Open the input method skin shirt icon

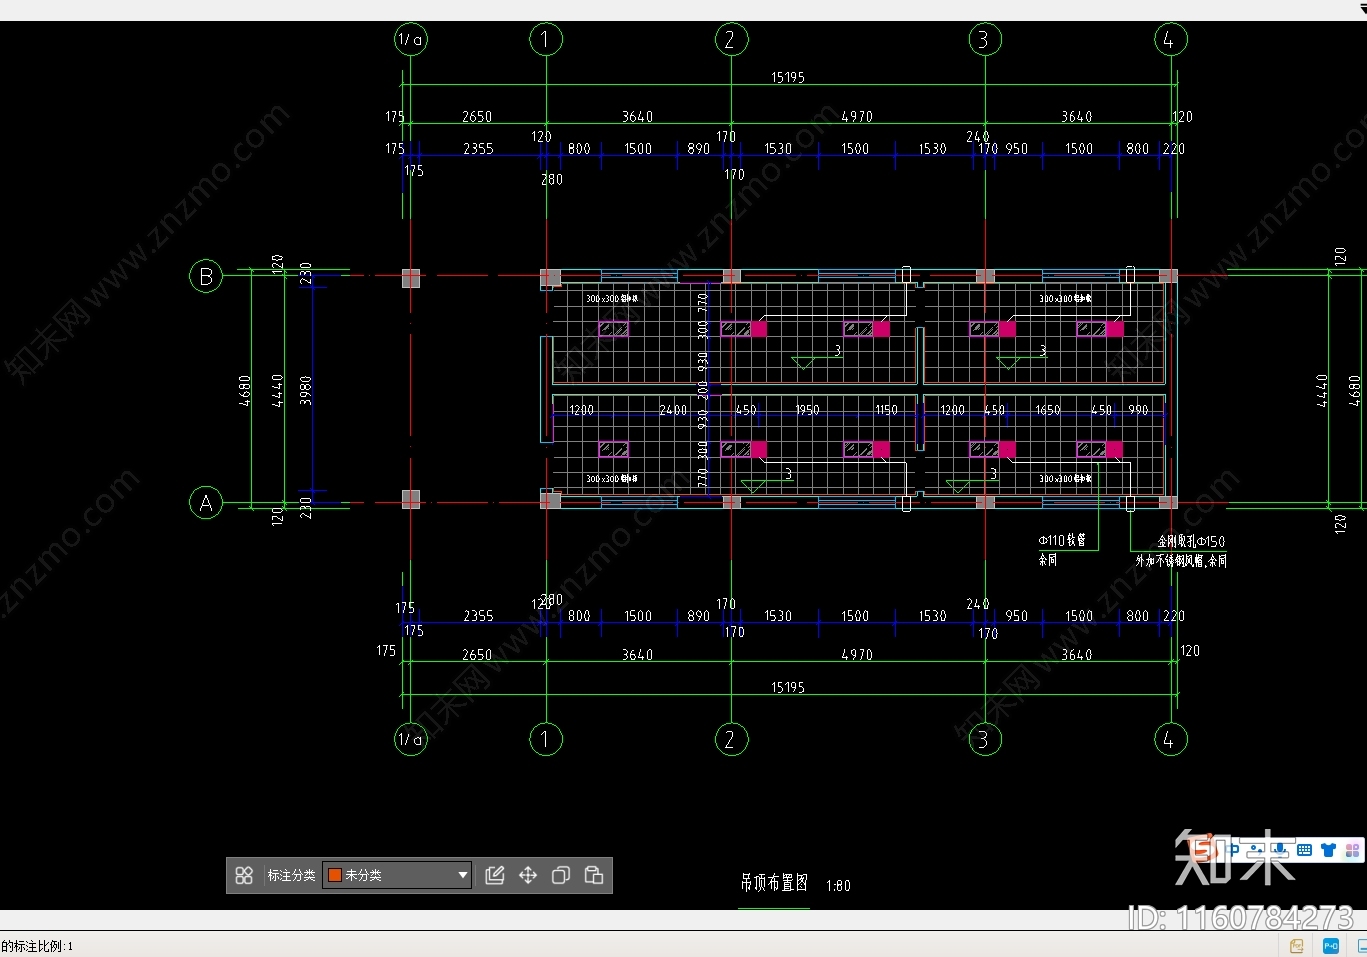click(1328, 851)
